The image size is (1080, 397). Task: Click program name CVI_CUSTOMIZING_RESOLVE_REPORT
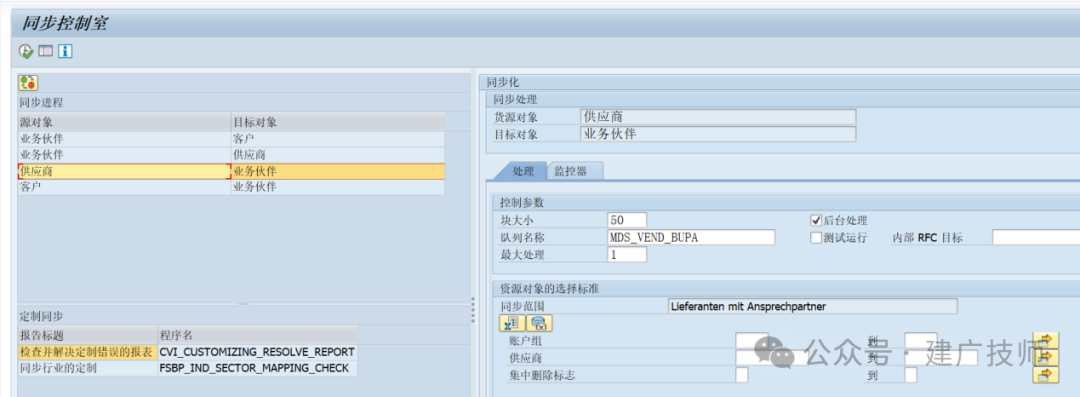click(x=257, y=352)
